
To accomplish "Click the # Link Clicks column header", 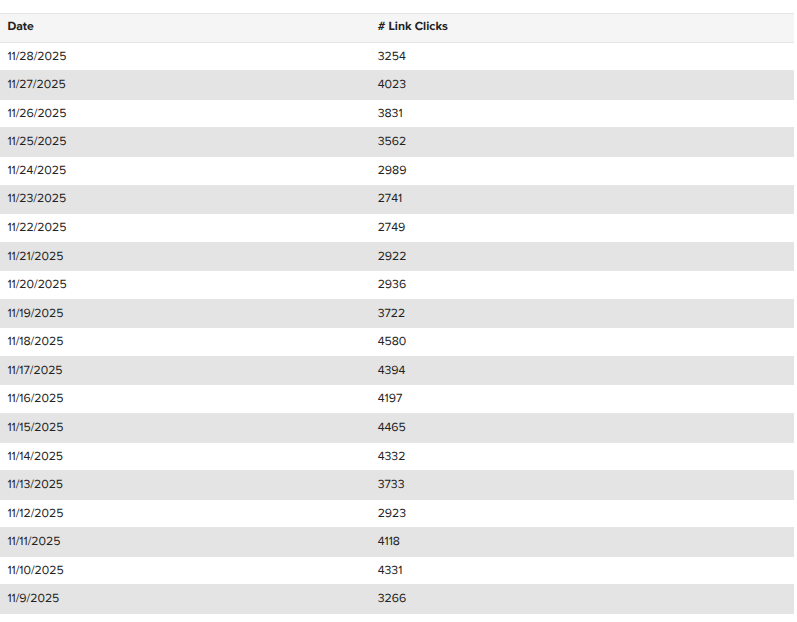I will [412, 27].
